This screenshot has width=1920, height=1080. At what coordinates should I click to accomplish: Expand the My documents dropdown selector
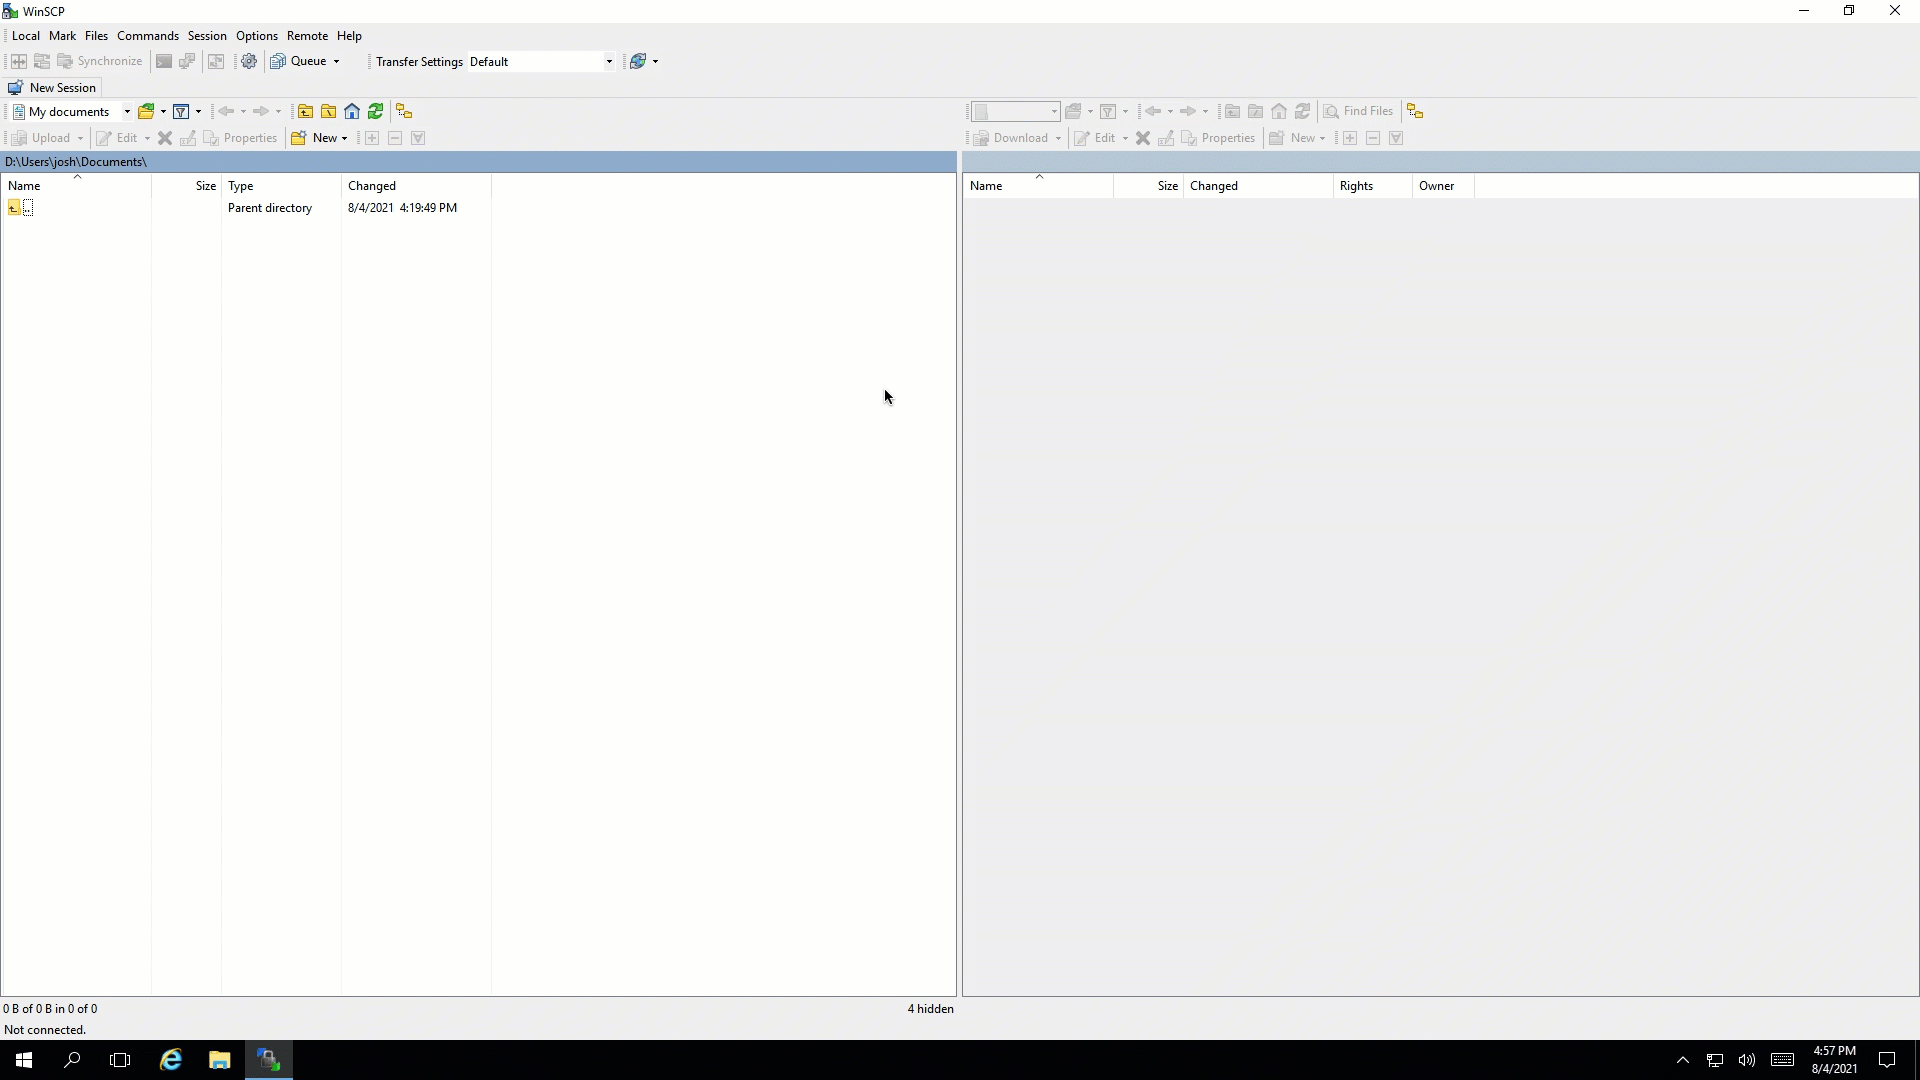pyautogui.click(x=127, y=111)
